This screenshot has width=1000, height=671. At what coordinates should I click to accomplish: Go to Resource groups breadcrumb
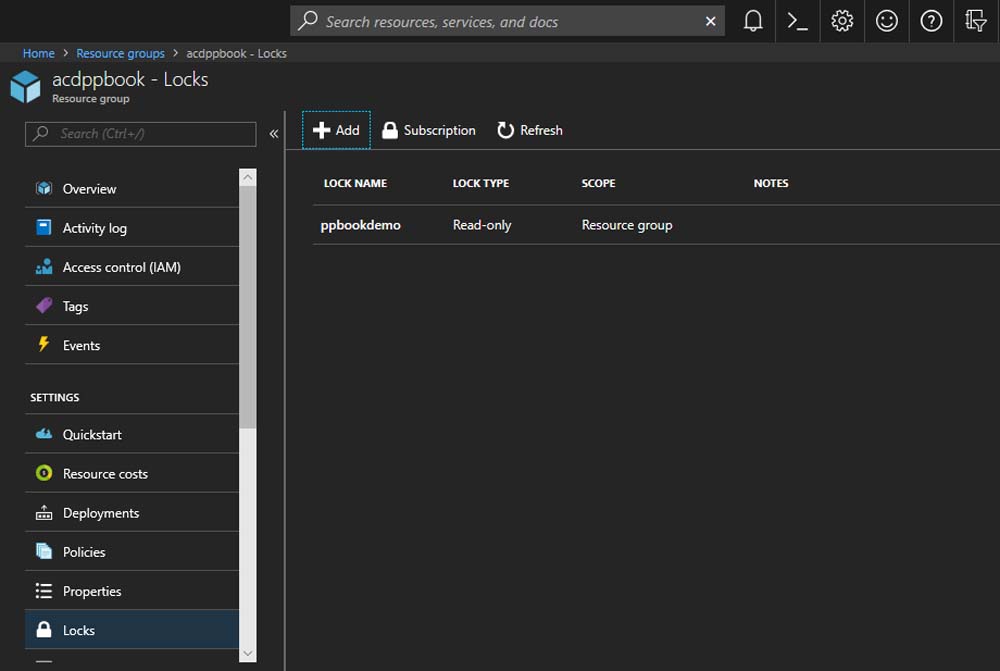click(x=120, y=53)
